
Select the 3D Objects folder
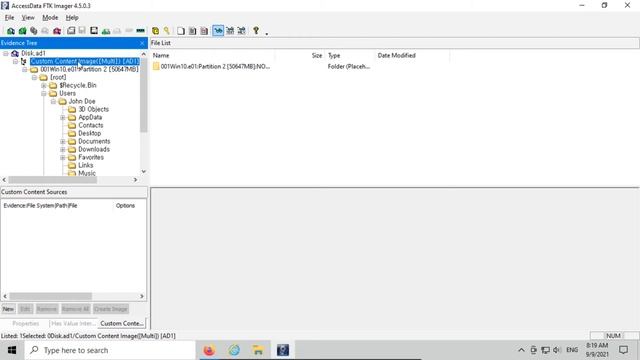[93, 109]
